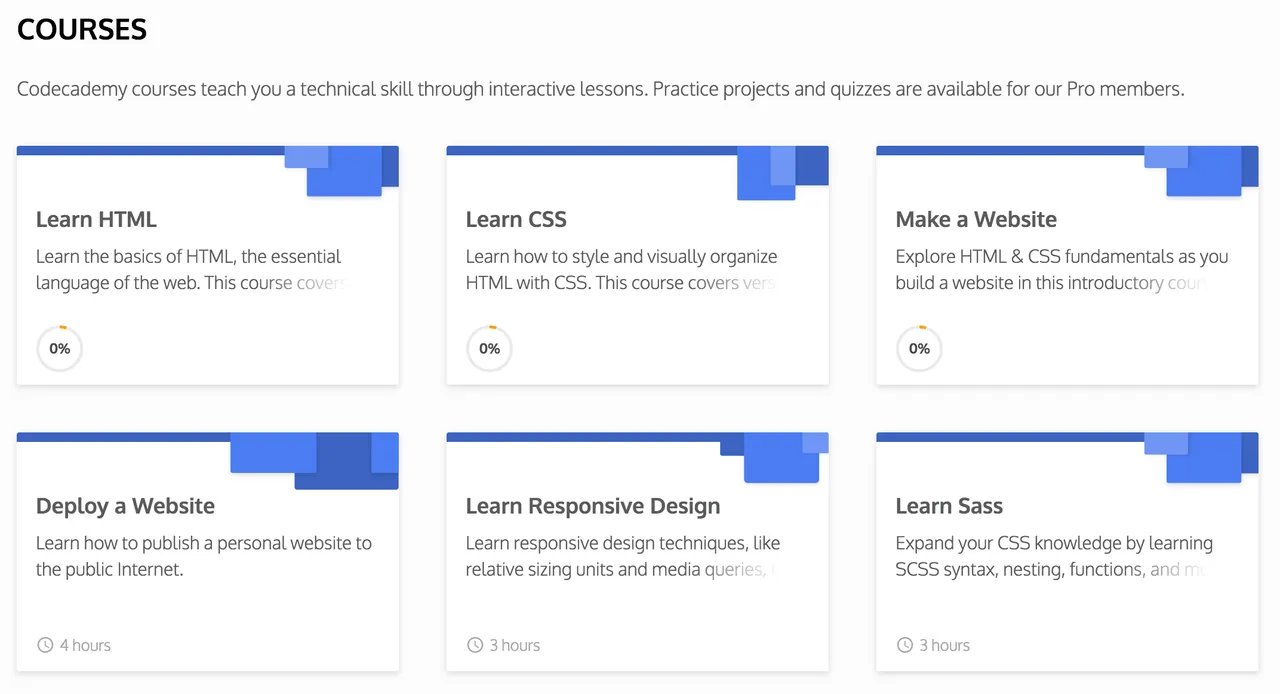
Task: Click the blue squares graphic on Make a Website card
Action: 1201,171
